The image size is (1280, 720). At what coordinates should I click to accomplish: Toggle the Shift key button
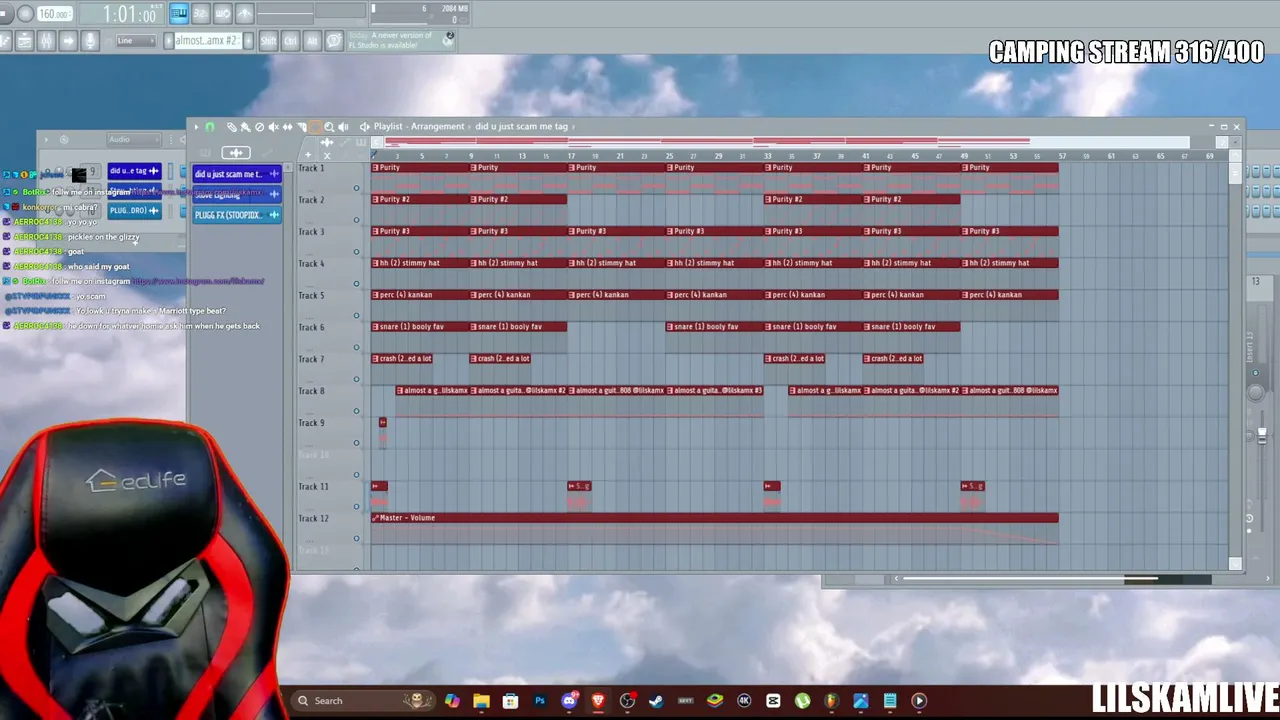[x=268, y=41]
